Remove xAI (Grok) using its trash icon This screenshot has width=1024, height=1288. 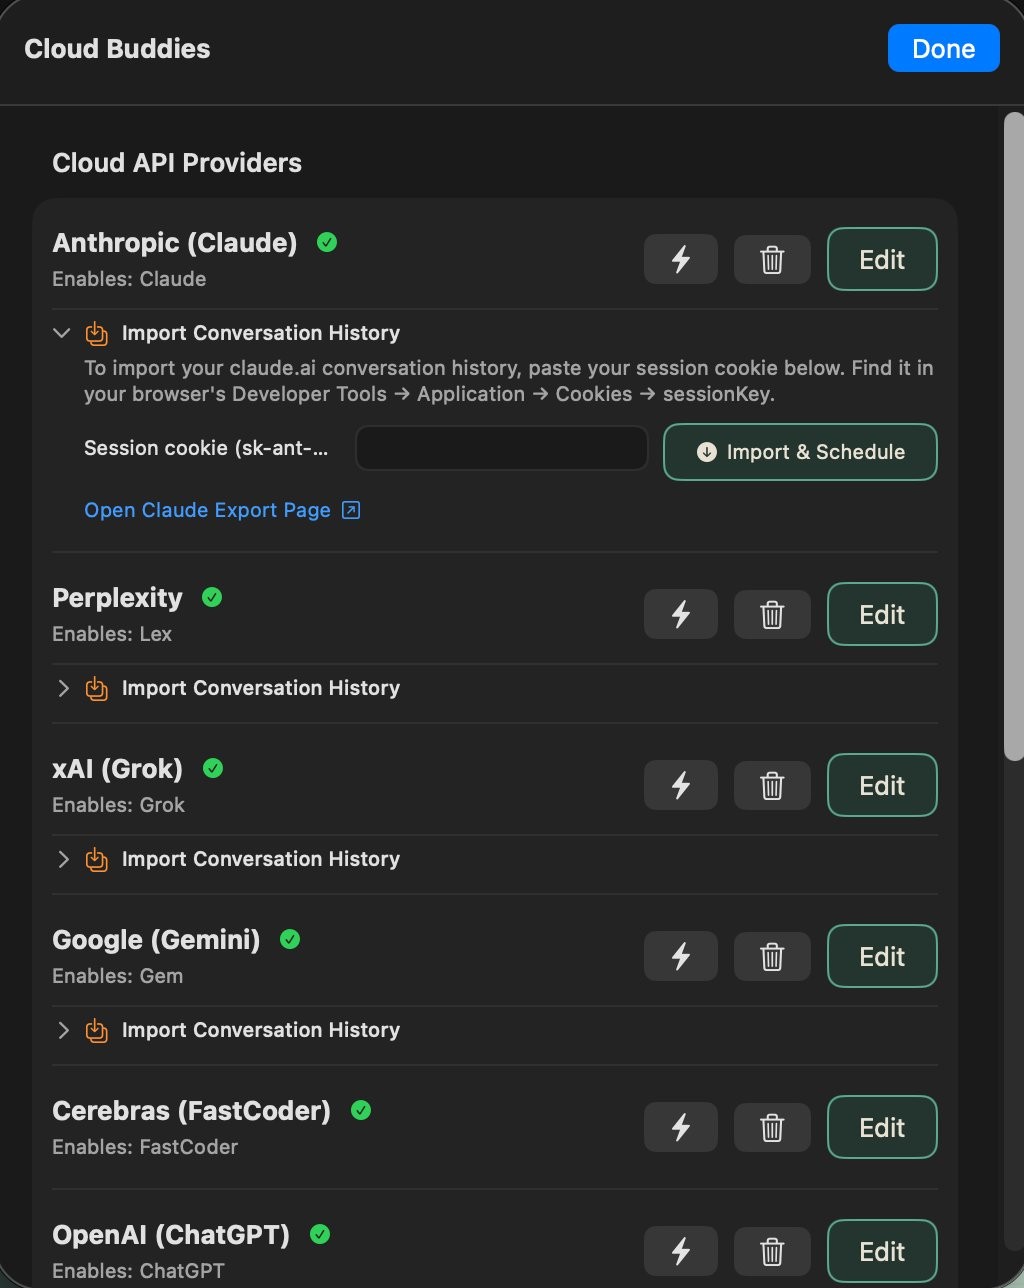tap(772, 785)
